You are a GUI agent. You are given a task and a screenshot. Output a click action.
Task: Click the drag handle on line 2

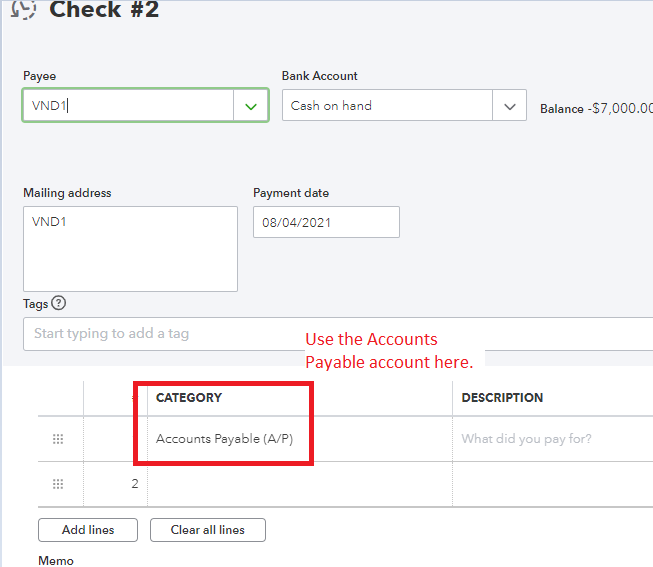tap(58, 484)
